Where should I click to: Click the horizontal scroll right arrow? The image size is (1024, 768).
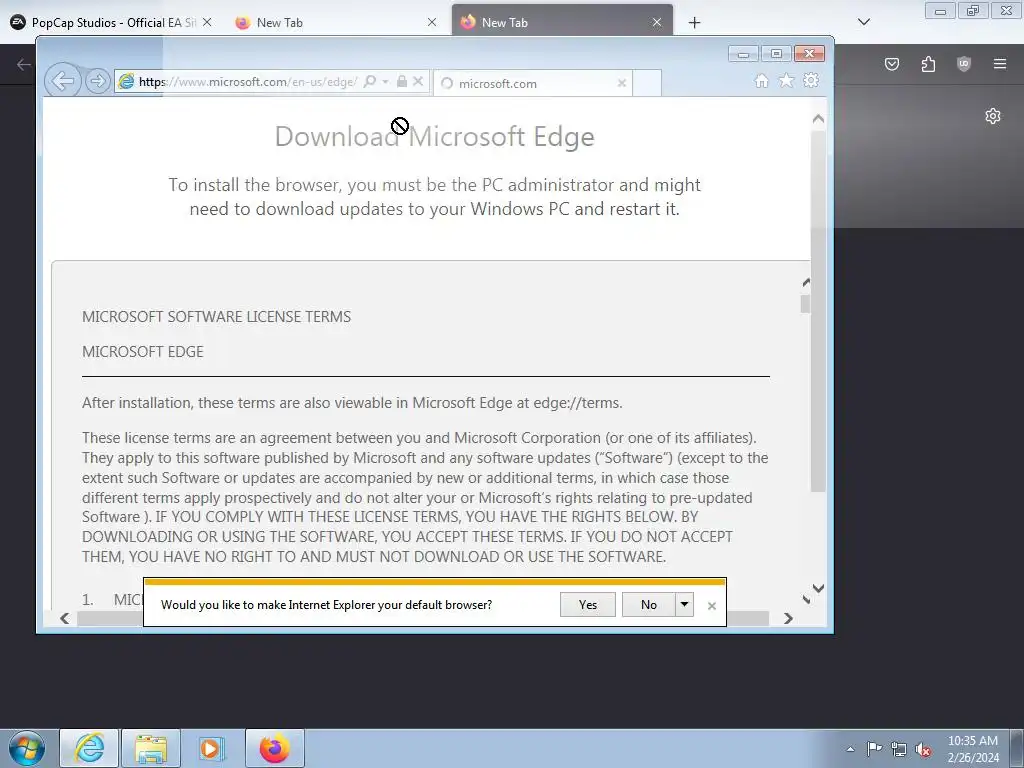click(x=788, y=618)
